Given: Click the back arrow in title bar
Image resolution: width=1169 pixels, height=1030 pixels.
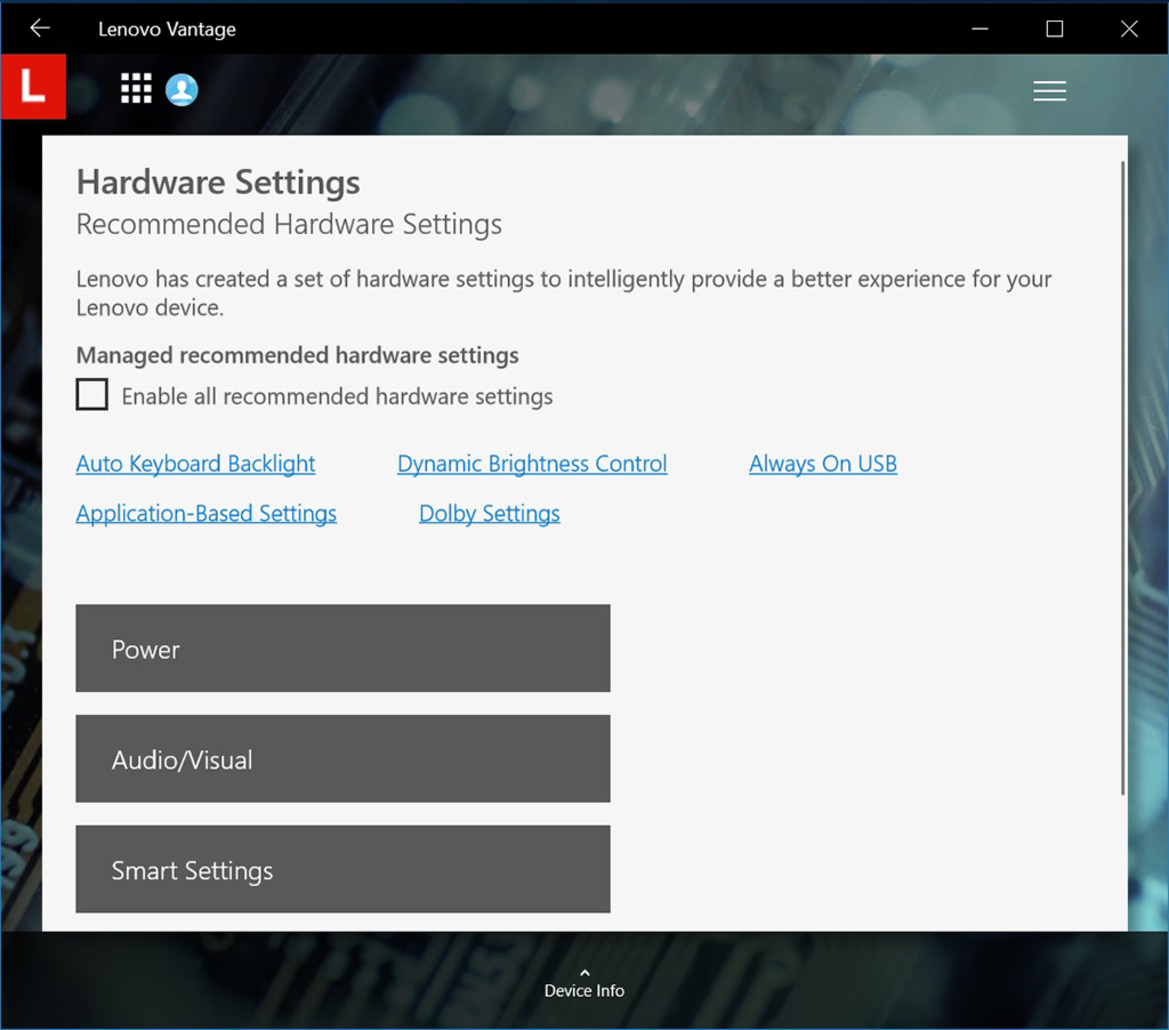Looking at the screenshot, I should (40, 28).
